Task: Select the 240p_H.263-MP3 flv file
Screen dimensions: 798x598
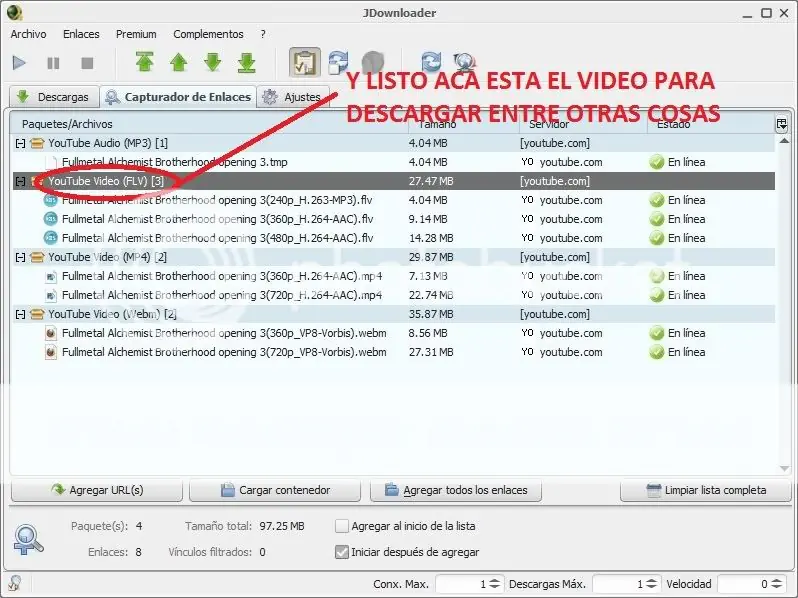Action: click(x=393, y=201)
